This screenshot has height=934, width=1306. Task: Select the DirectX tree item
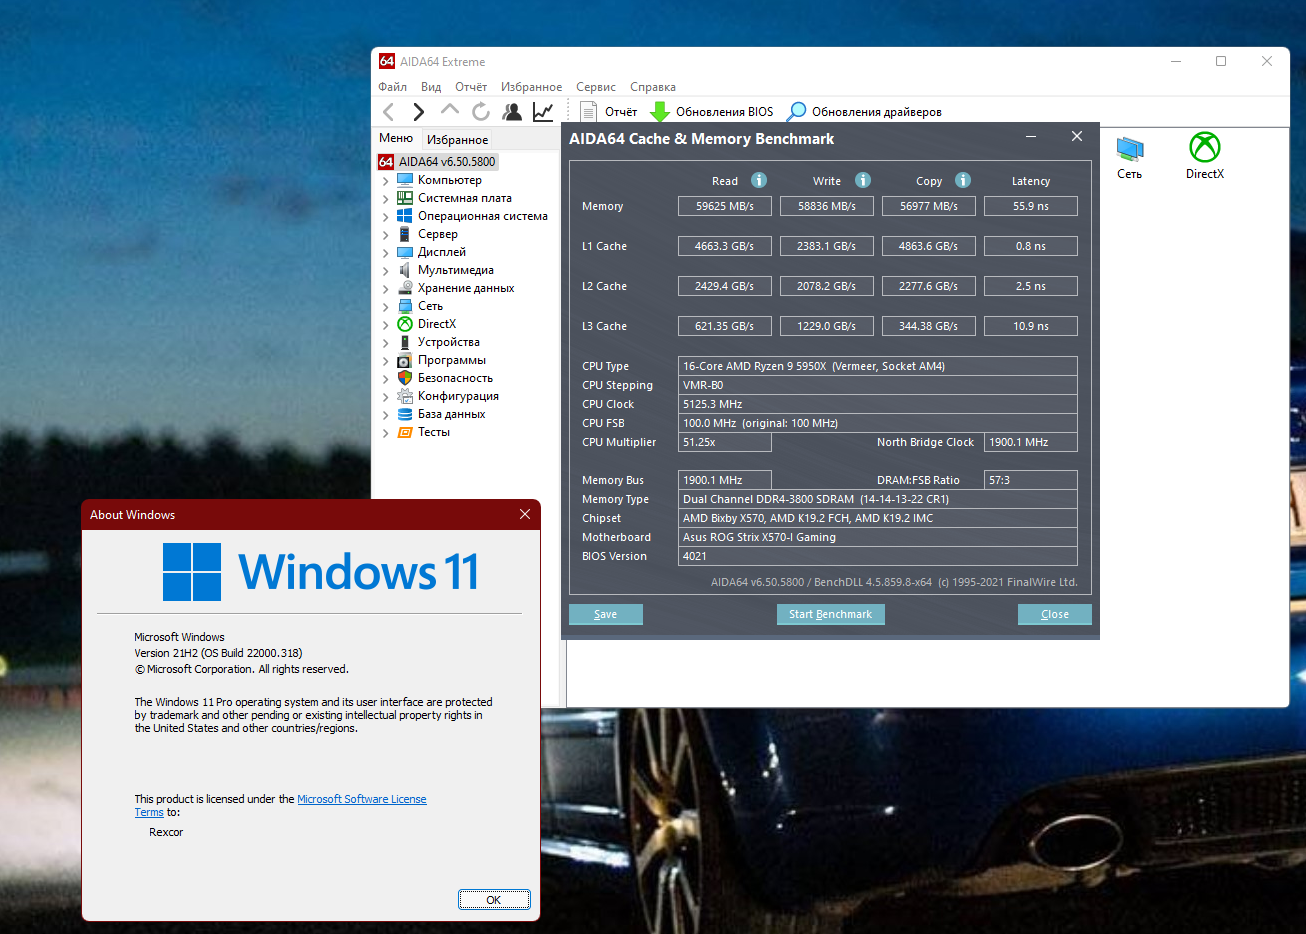point(437,324)
